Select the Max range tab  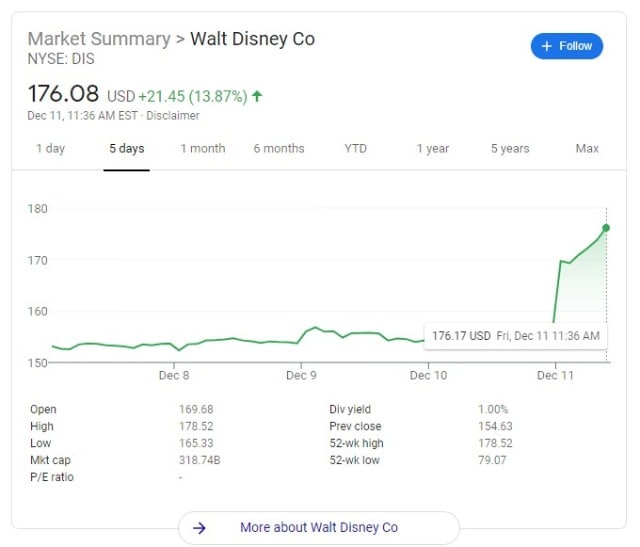click(x=587, y=148)
